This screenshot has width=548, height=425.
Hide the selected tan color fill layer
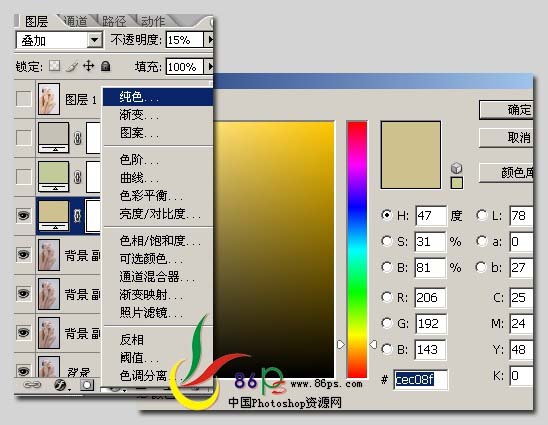coord(23,215)
